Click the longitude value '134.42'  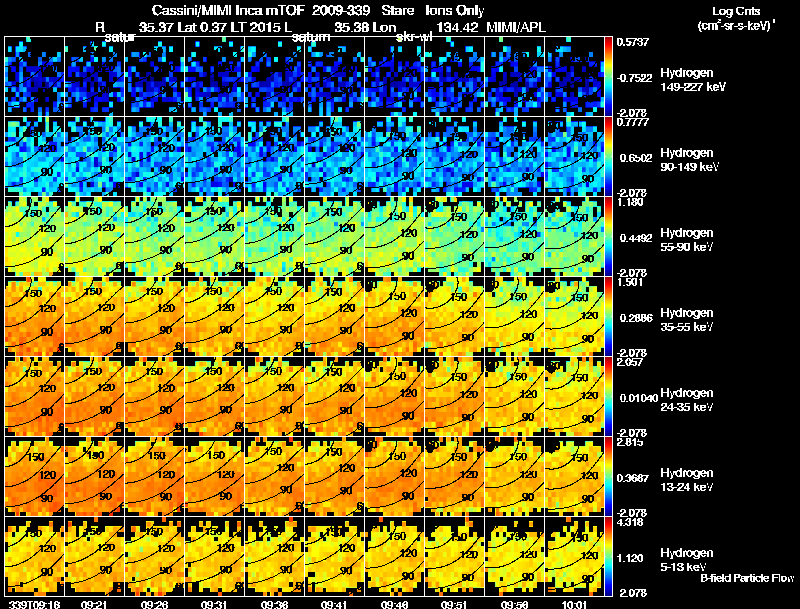pos(457,27)
